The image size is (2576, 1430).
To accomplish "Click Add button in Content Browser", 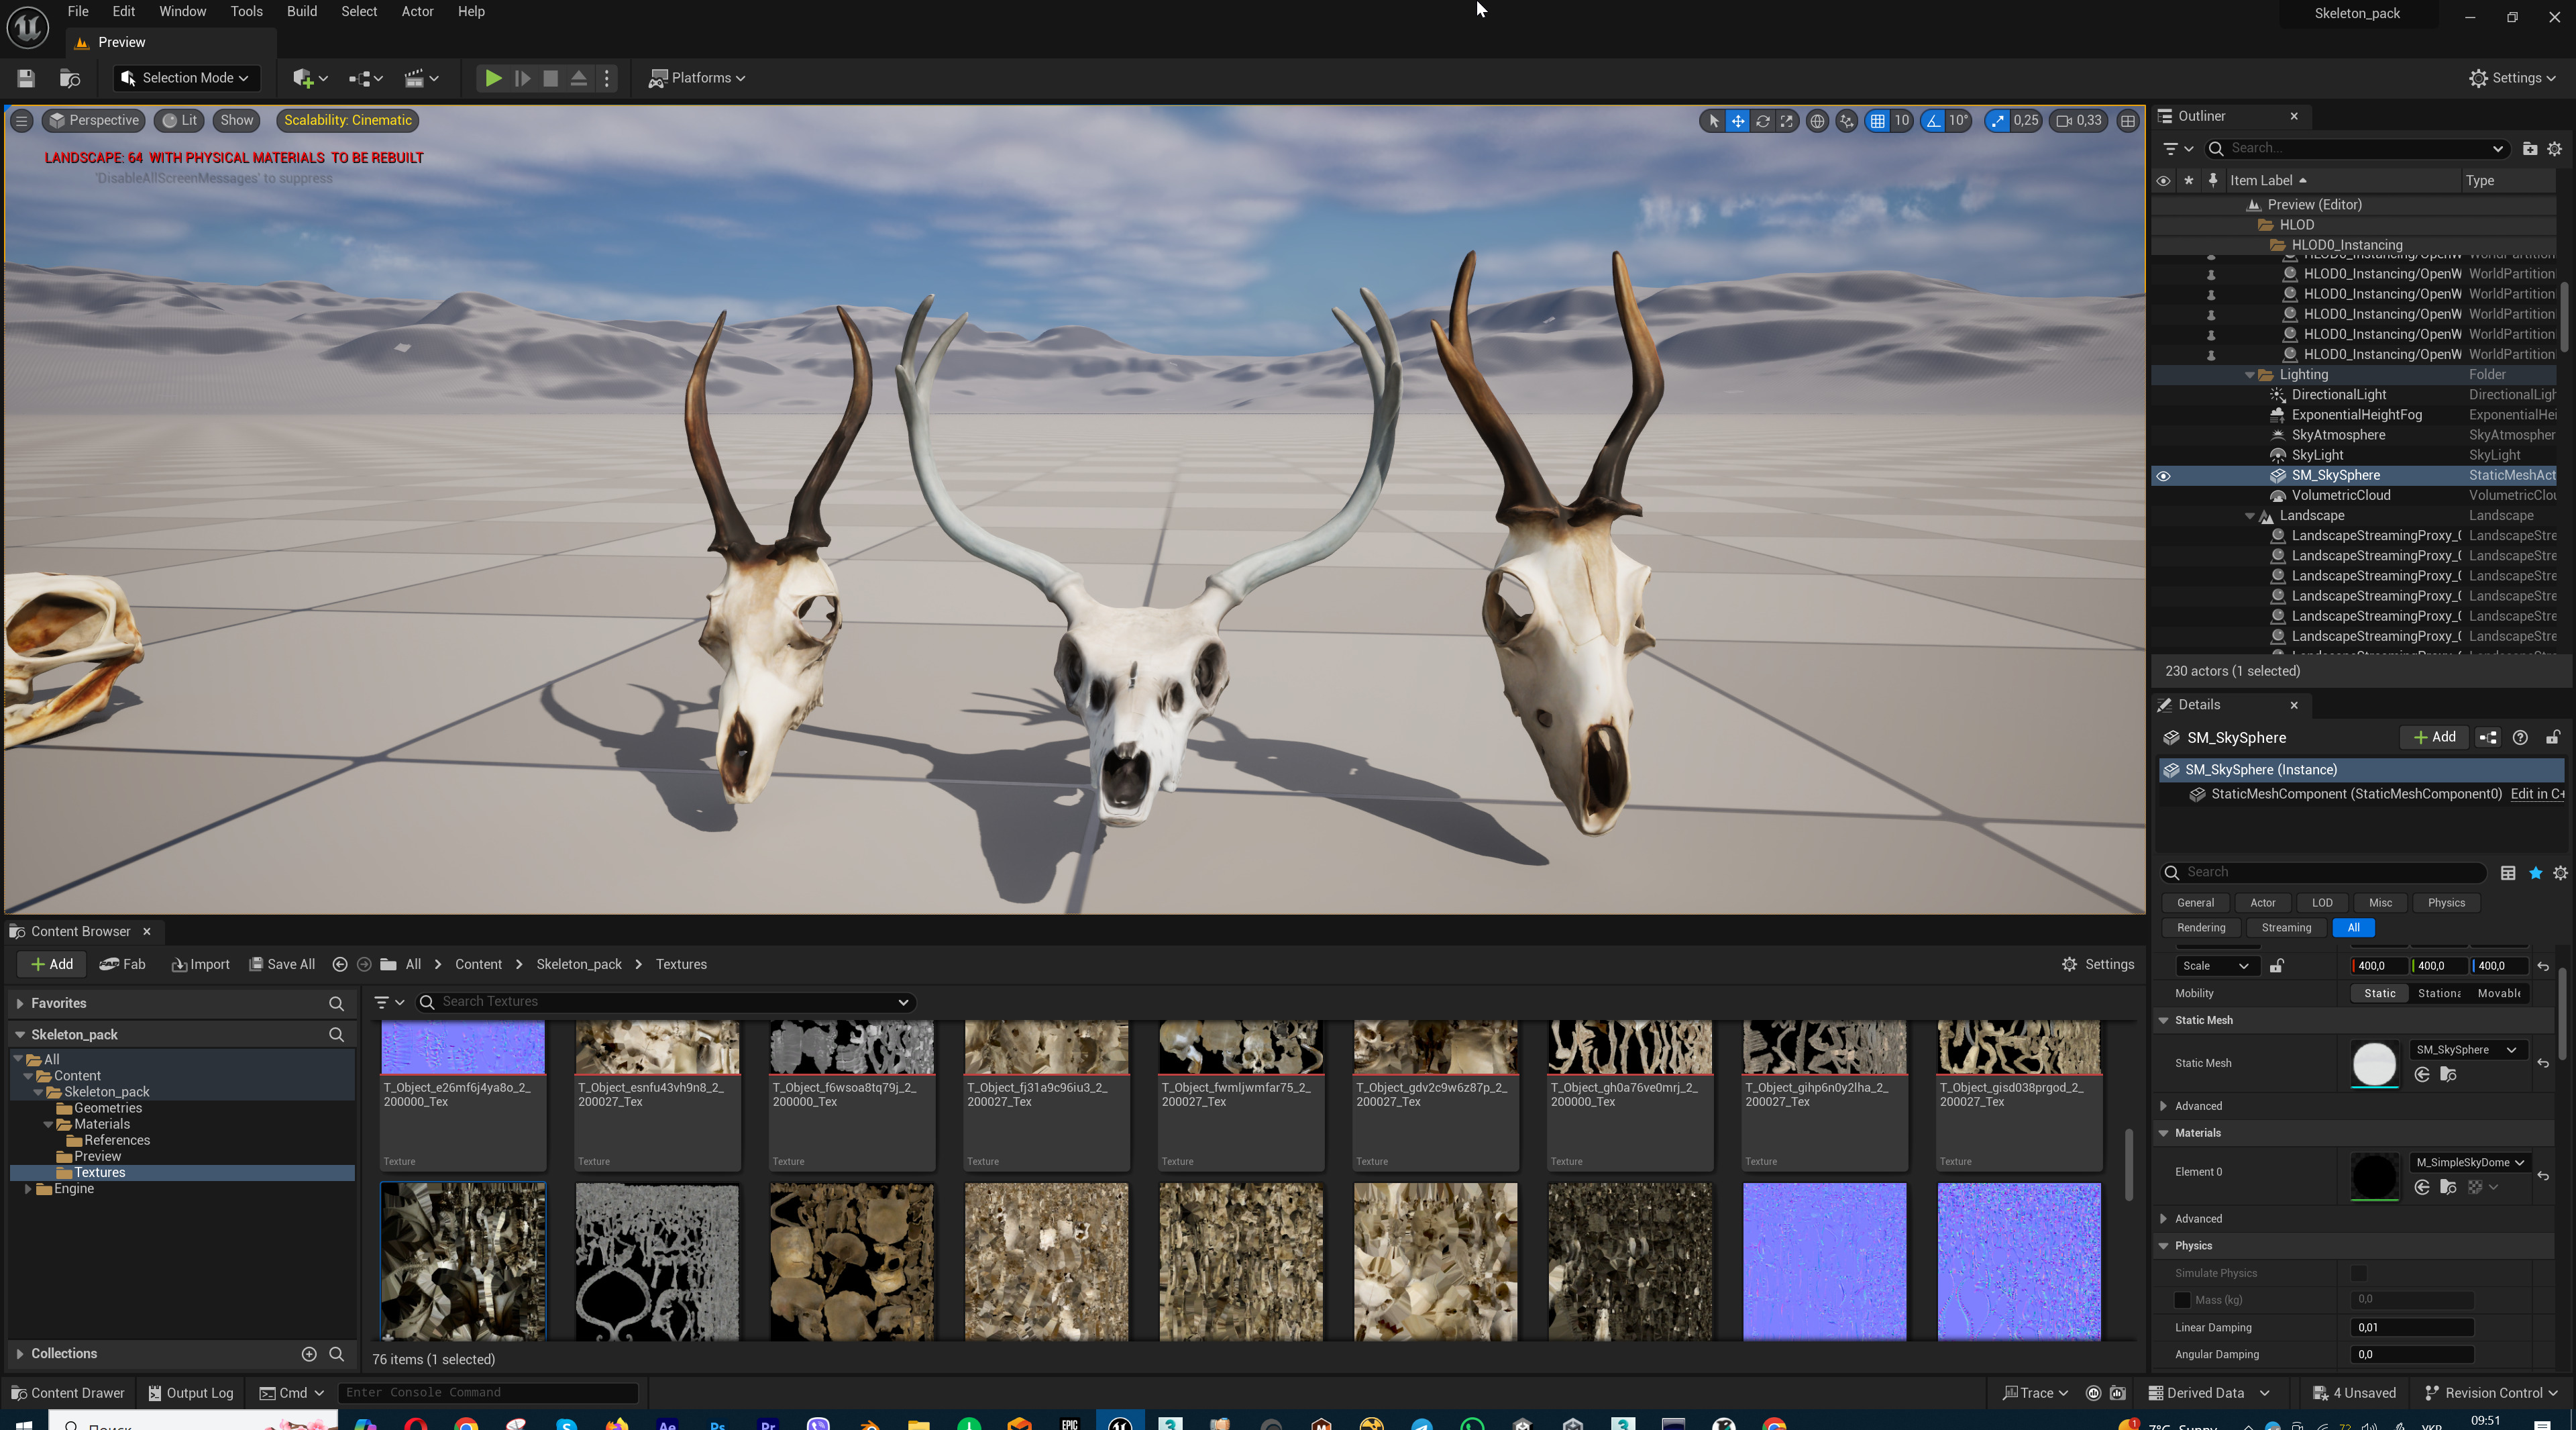I will (52, 965).
